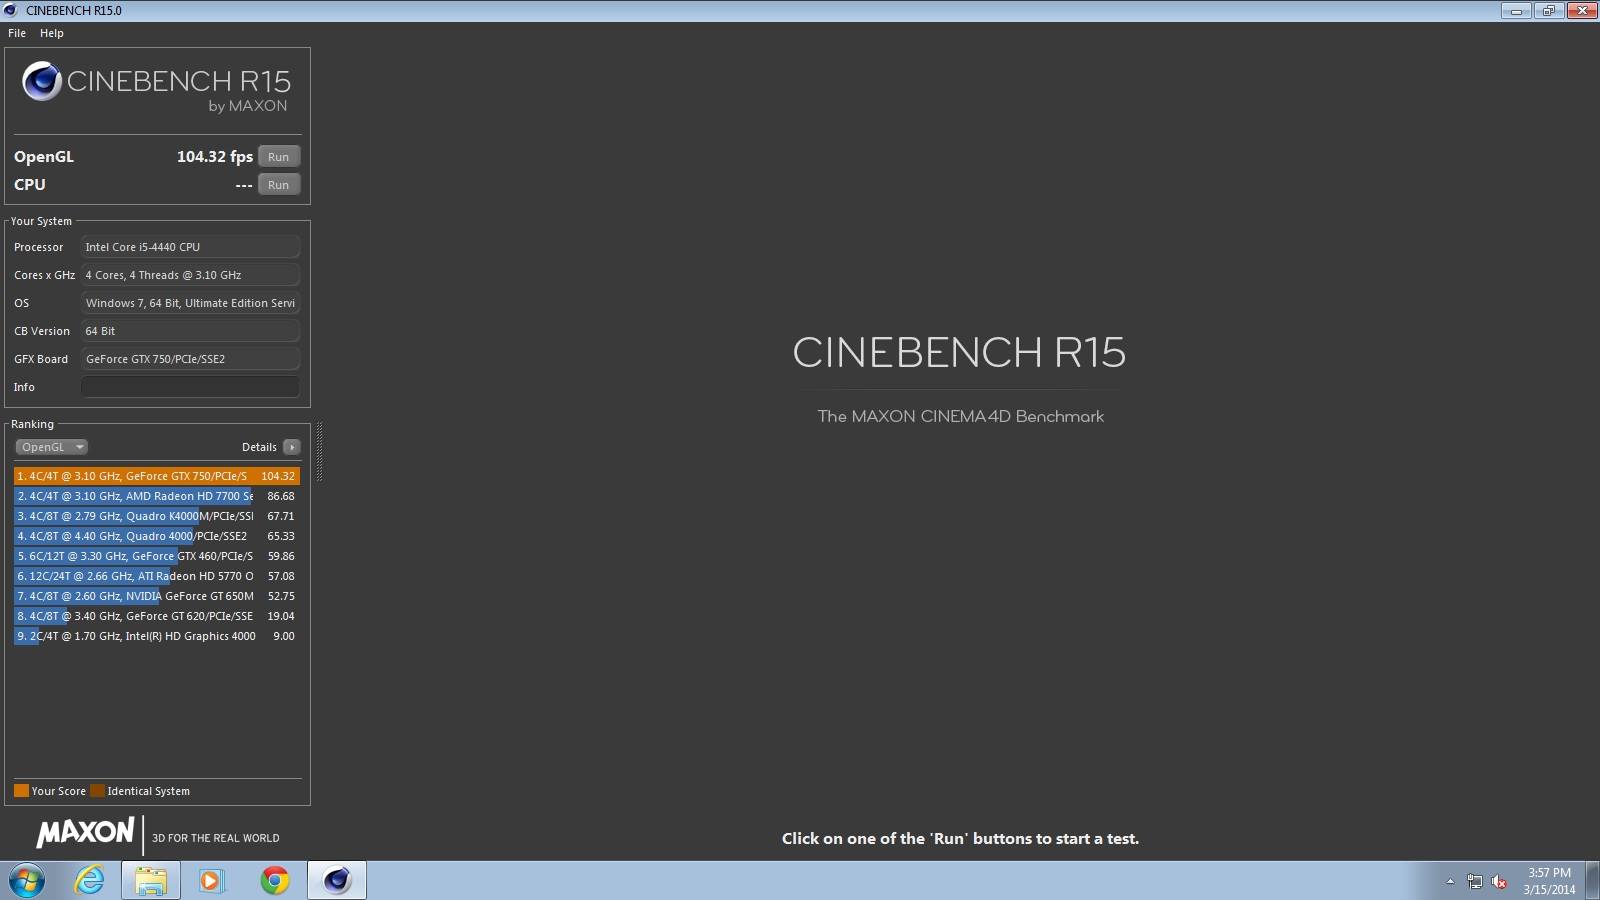Select ranking row 7 GeForce GT 650M
The width and height of the screenshot is (1600, 900).
point(157,596)
